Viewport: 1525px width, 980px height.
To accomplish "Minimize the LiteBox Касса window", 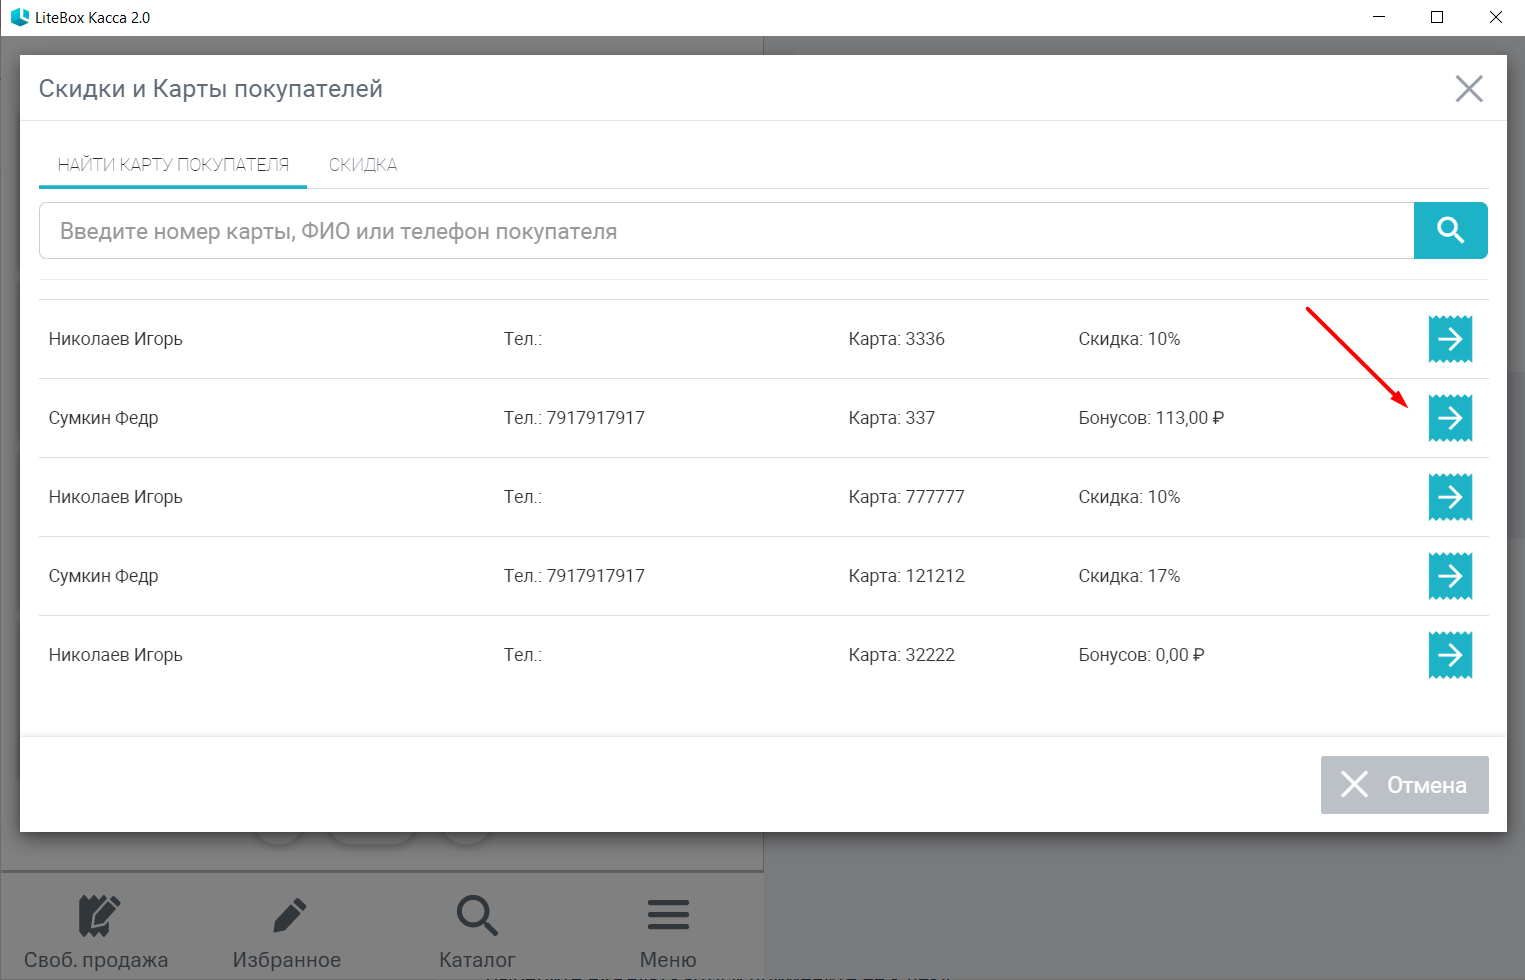I will (x=1379, y=17).
